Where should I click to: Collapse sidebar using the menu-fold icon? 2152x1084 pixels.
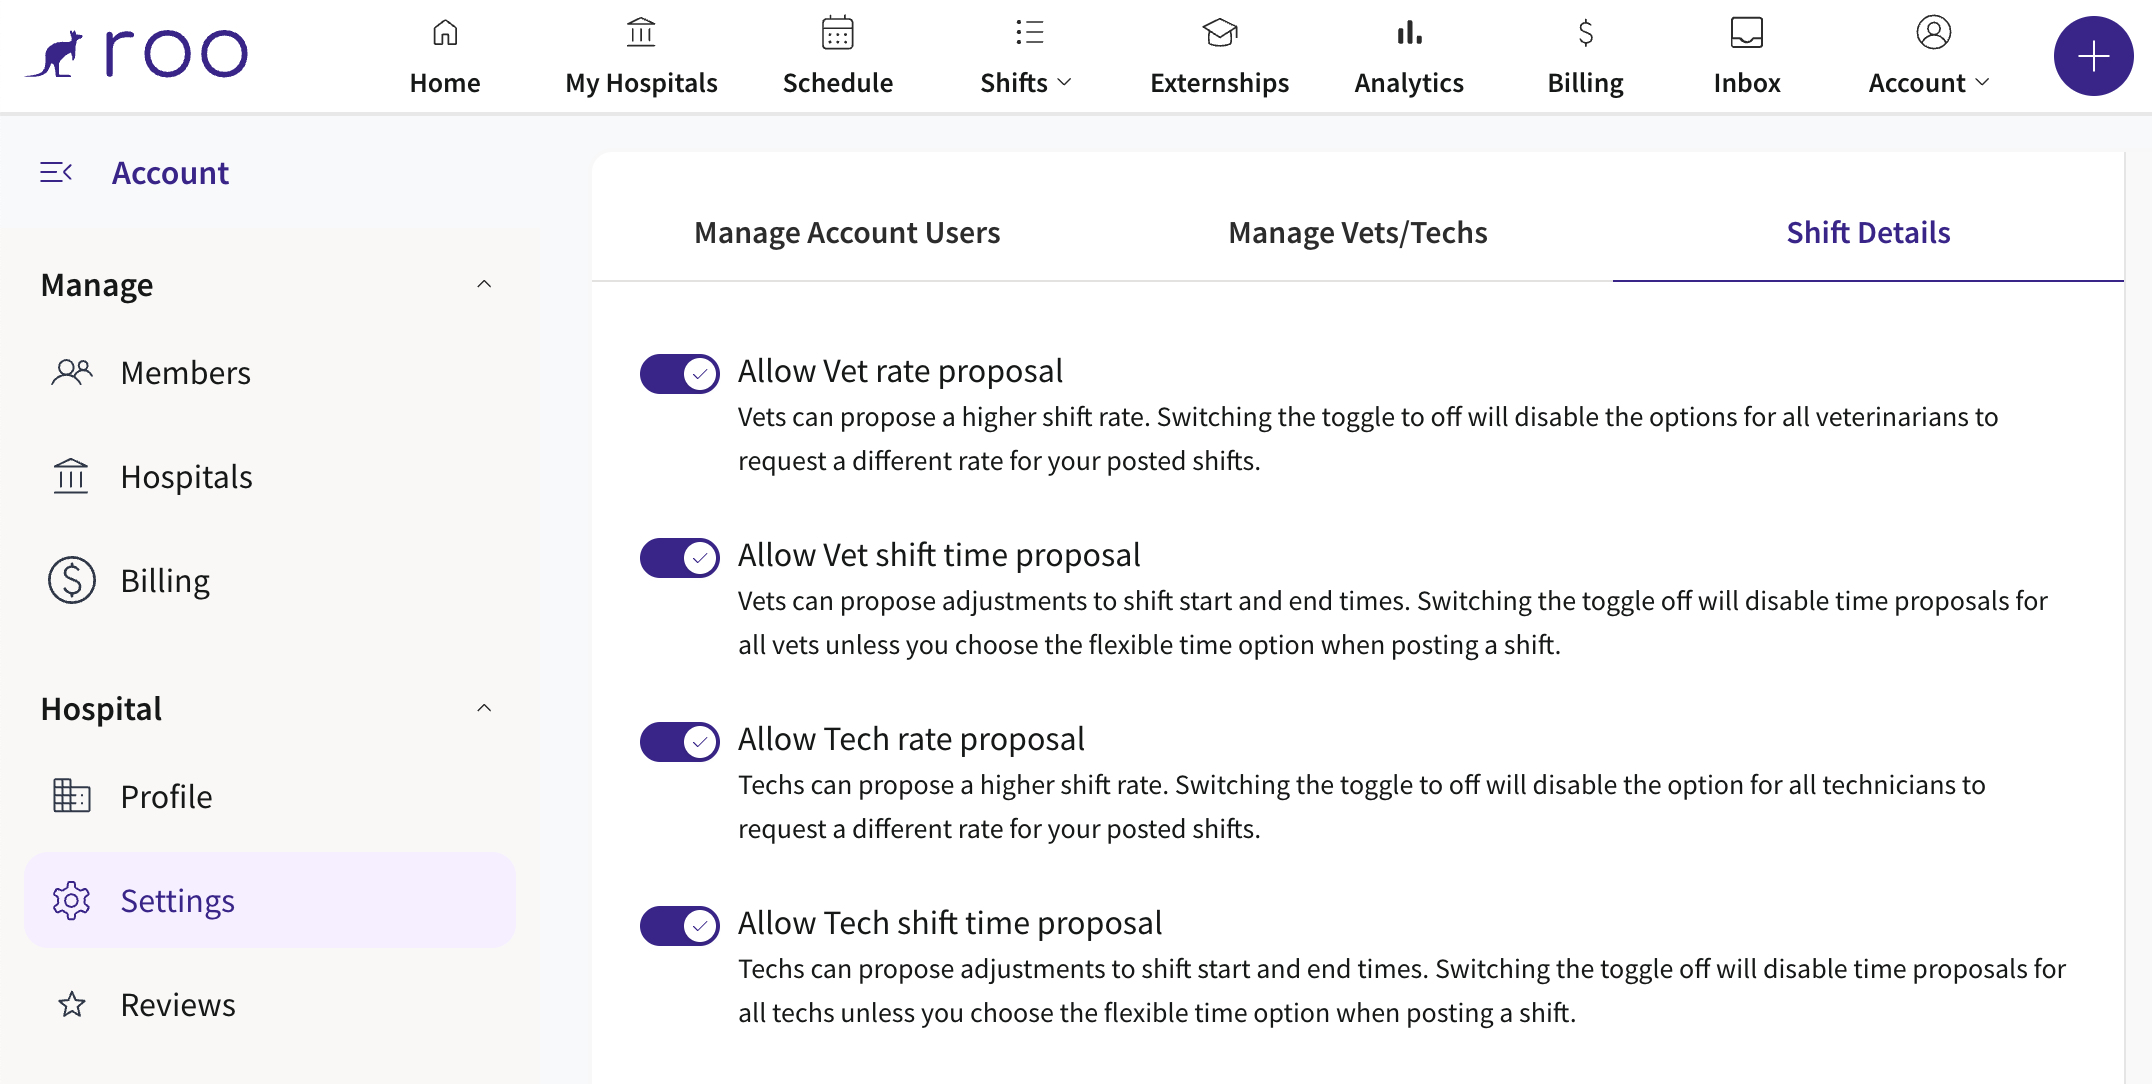[x=56, y=173]
